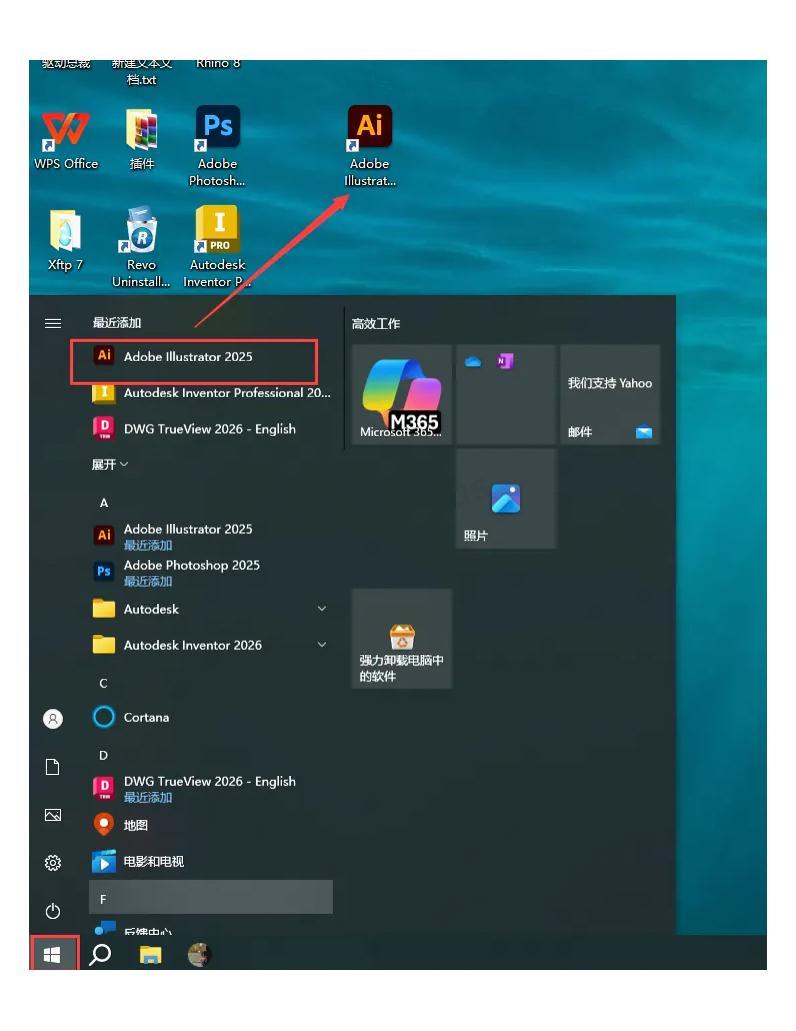Launch Adobe Photoshop desktop shortcut
Viewport: 796px width, 1031px height.
point(217,146)
